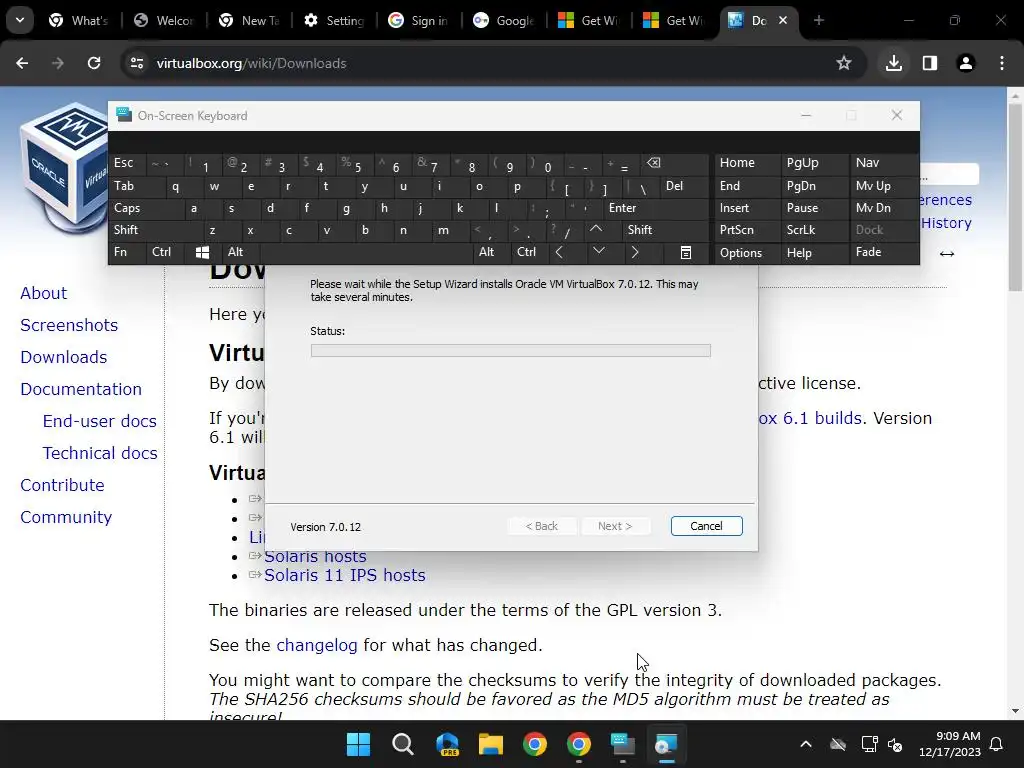
Task: Open the Chrome downloads tray icon
Action: [894, 63]
